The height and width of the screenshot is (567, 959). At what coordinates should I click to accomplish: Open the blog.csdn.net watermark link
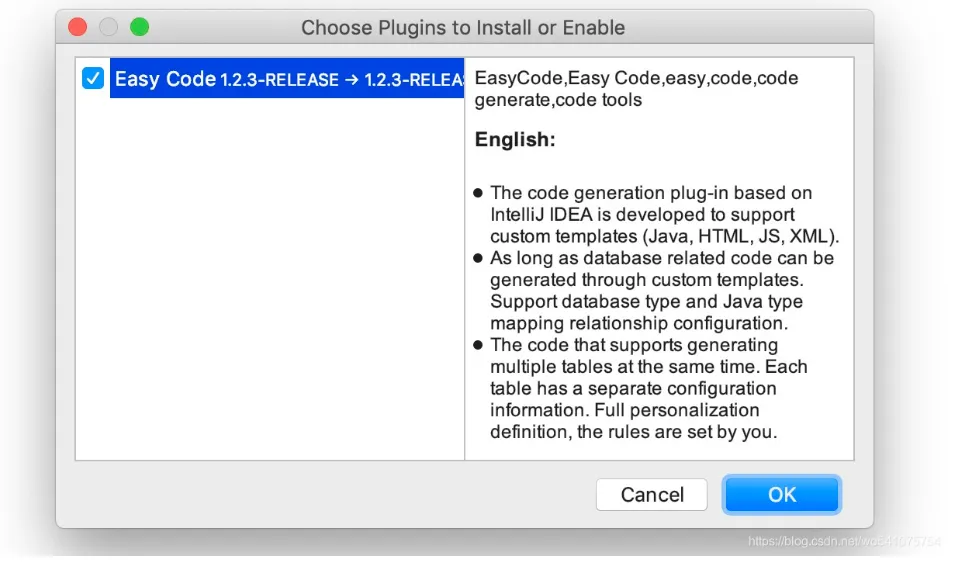843,541
